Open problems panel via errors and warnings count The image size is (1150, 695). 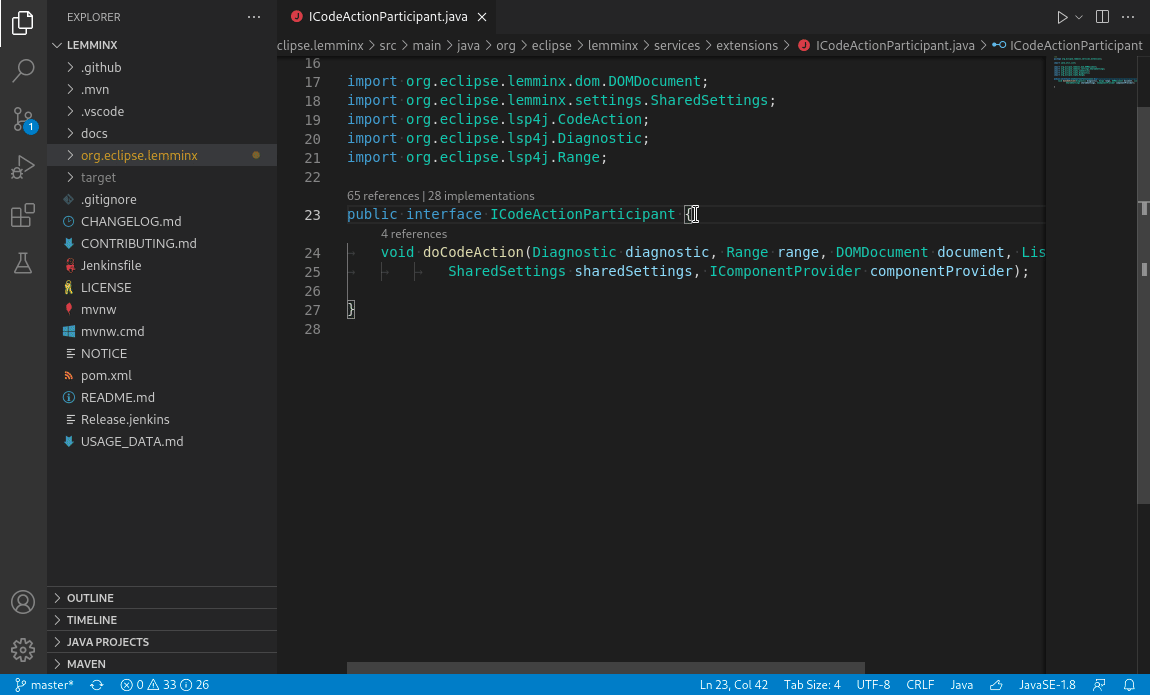[165, 685]
